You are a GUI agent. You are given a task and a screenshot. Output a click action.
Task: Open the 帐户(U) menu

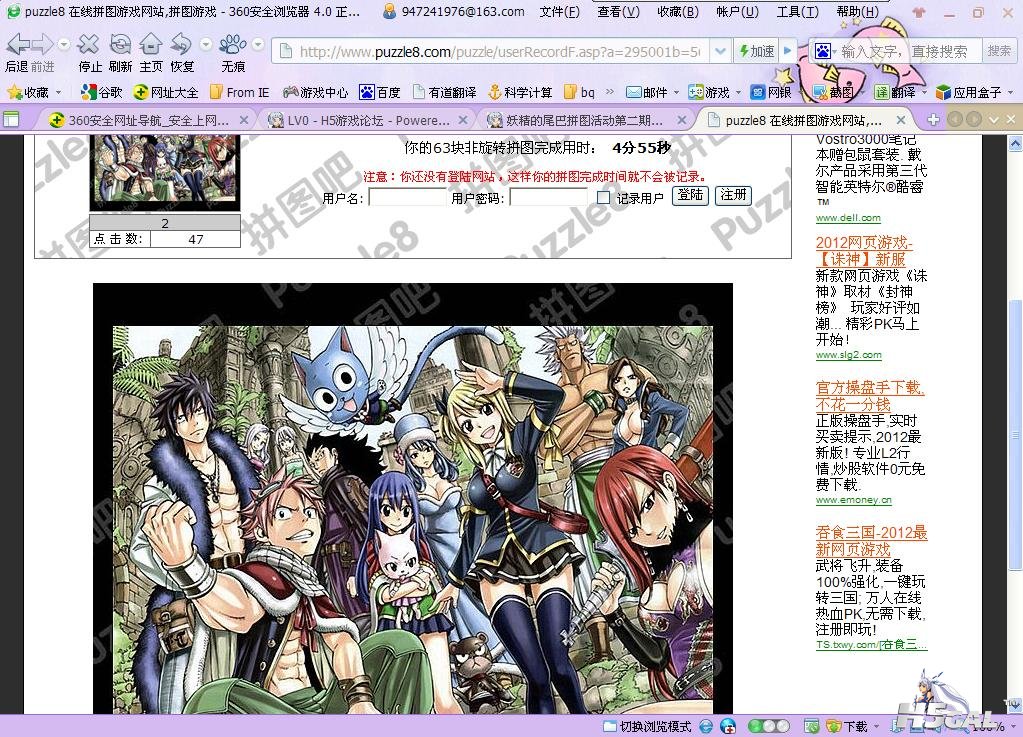tap(737, 12)
